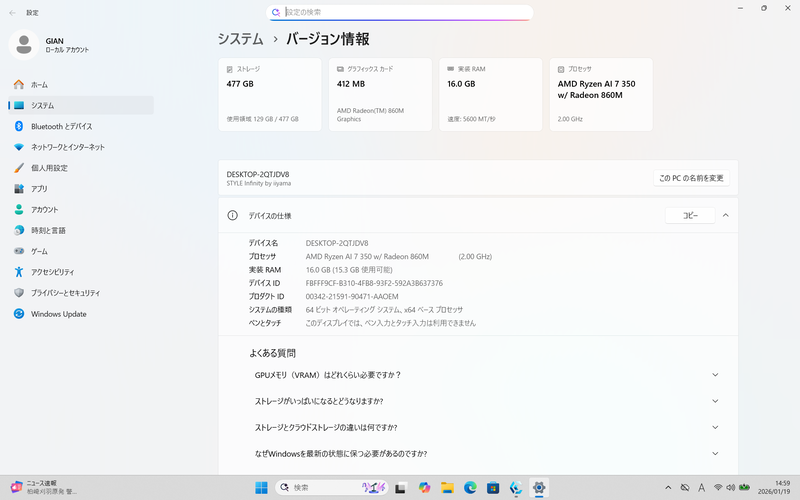
Task: Click STYLE Infinity by iiyama text
Action: coord(259,184)
